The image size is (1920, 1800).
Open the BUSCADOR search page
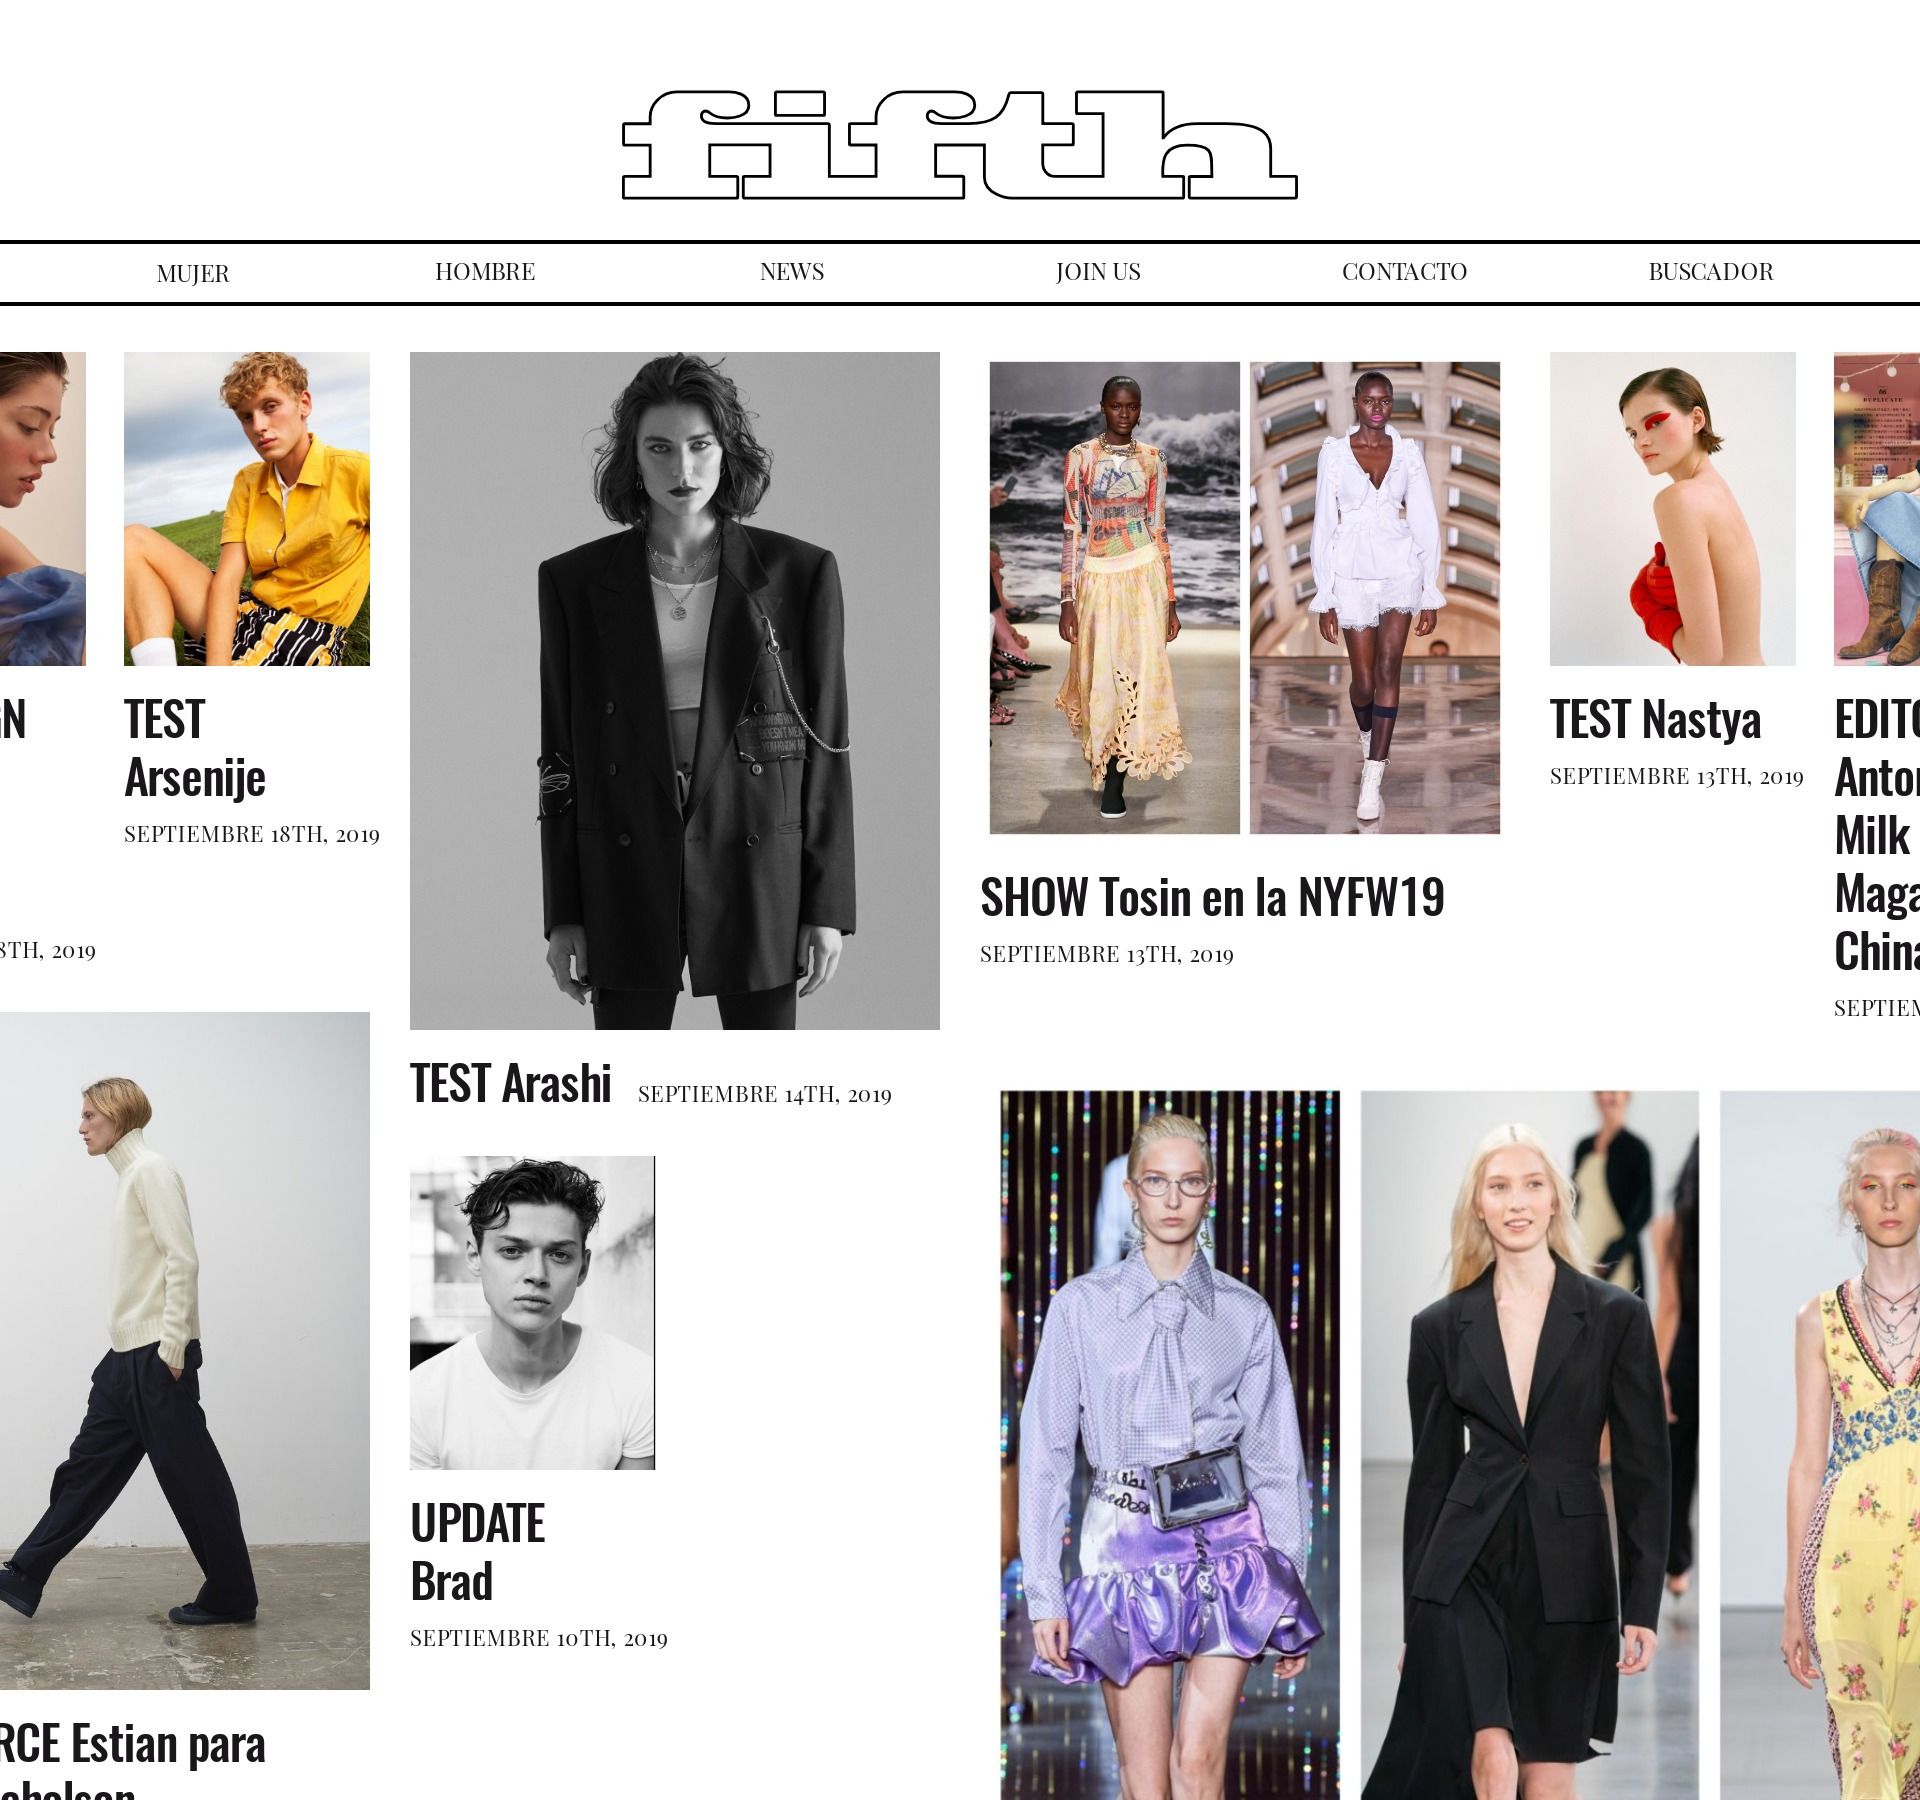coord(1710,271)
